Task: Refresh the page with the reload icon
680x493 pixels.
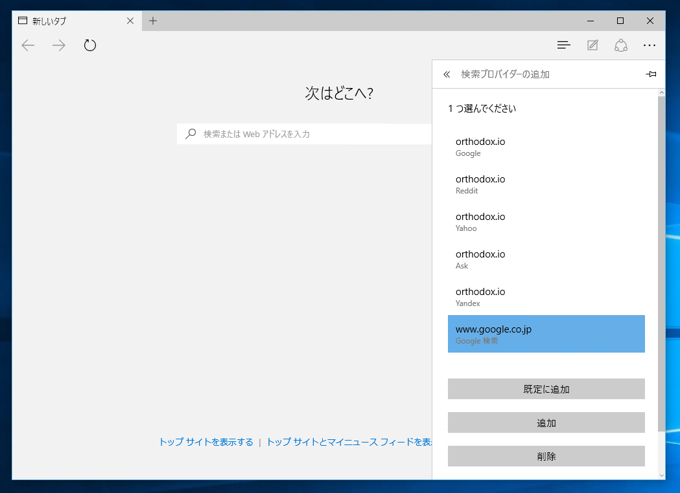Action: tap(90, 45)
